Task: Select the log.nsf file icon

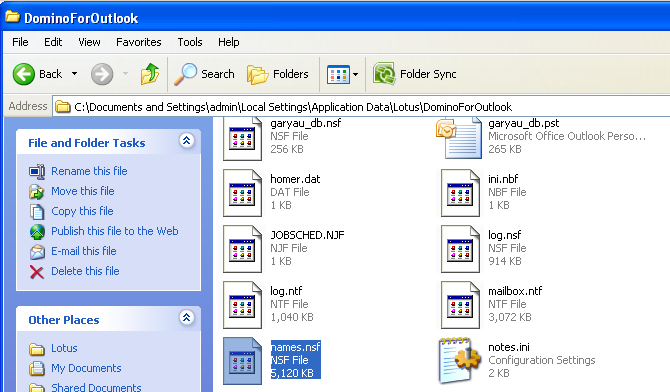Action: click(x=460, y=249)
